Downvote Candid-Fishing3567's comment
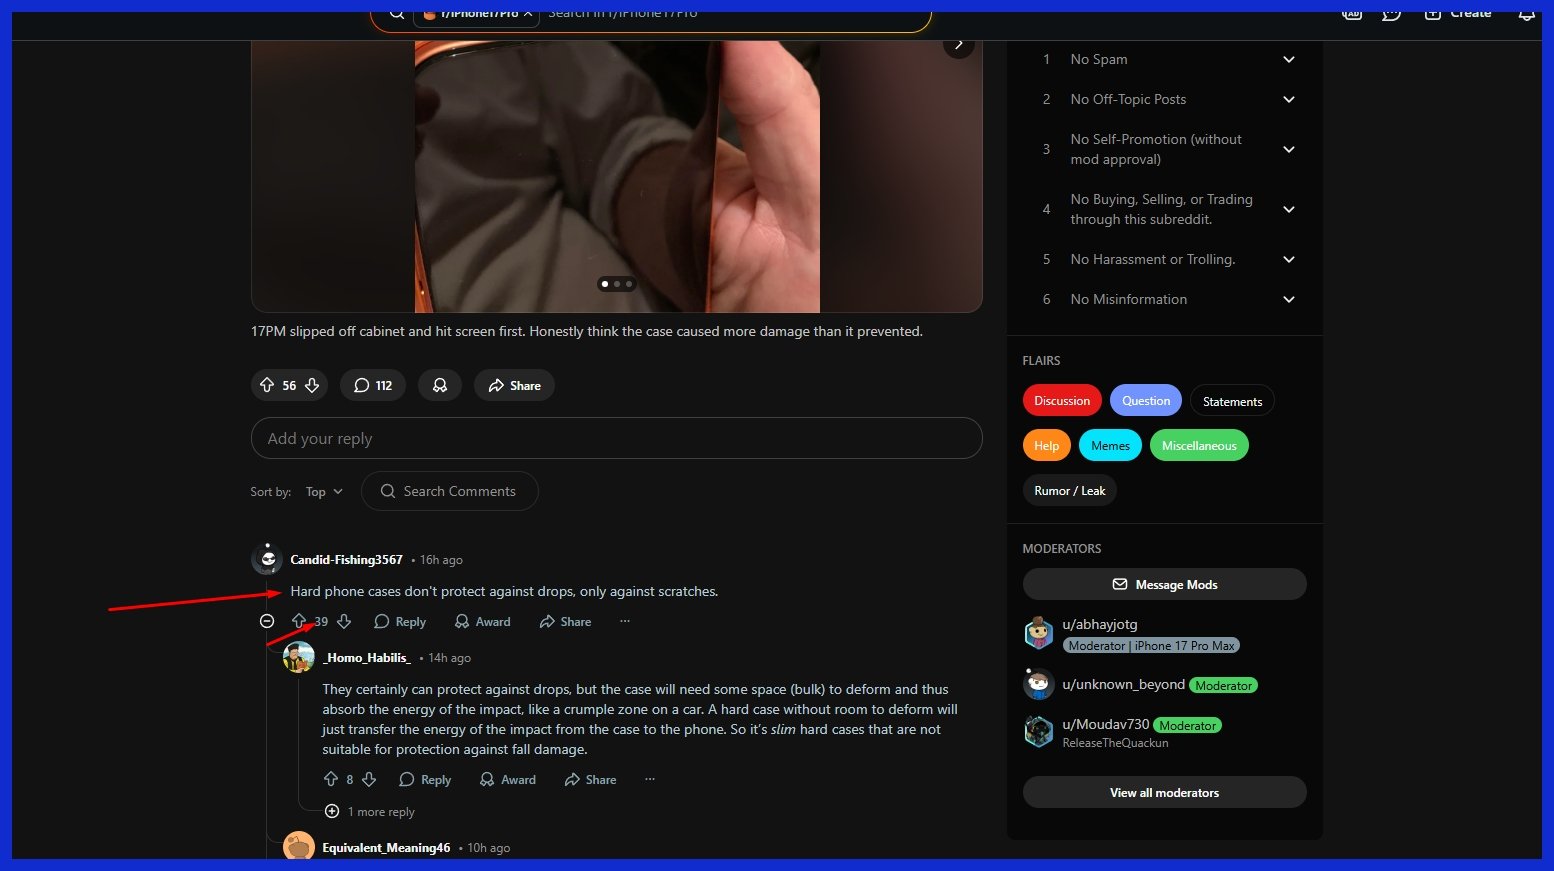 (344, 622)
